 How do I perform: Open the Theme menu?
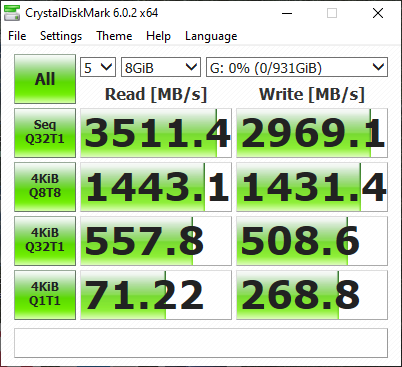tap(114, 36)
